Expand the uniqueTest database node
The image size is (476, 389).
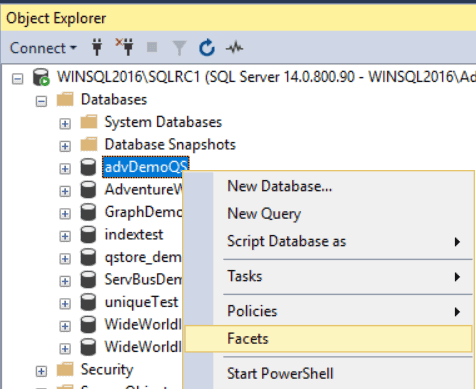[65, 304]
